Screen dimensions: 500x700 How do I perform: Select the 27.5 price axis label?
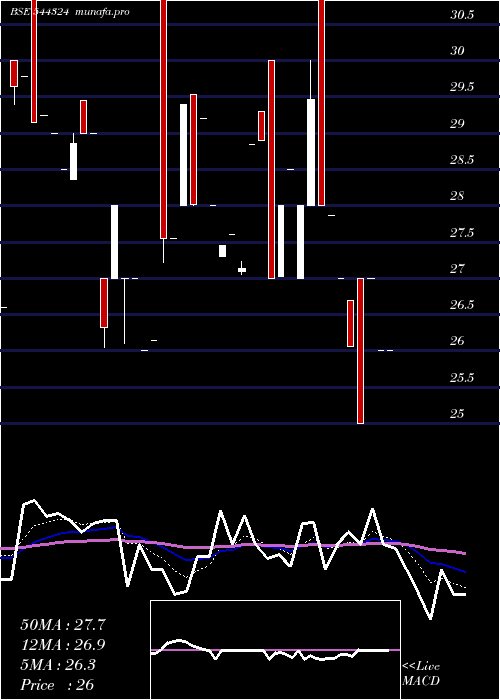point(462,233)
